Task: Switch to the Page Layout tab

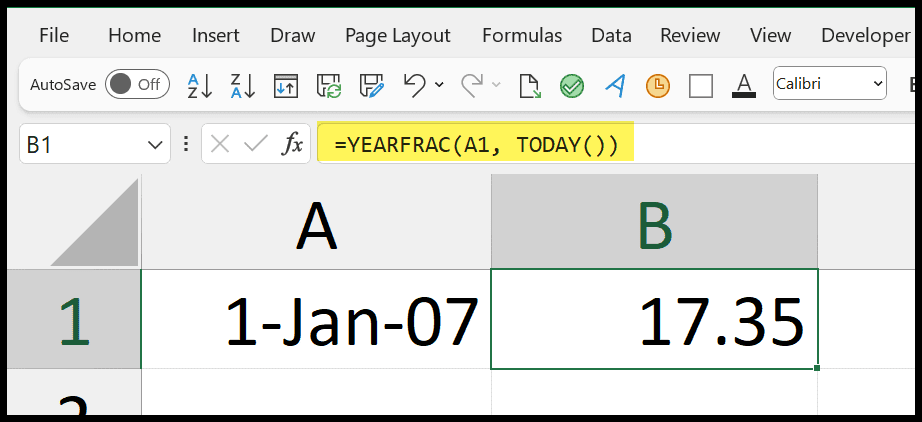Action: [x=397, y=35]
